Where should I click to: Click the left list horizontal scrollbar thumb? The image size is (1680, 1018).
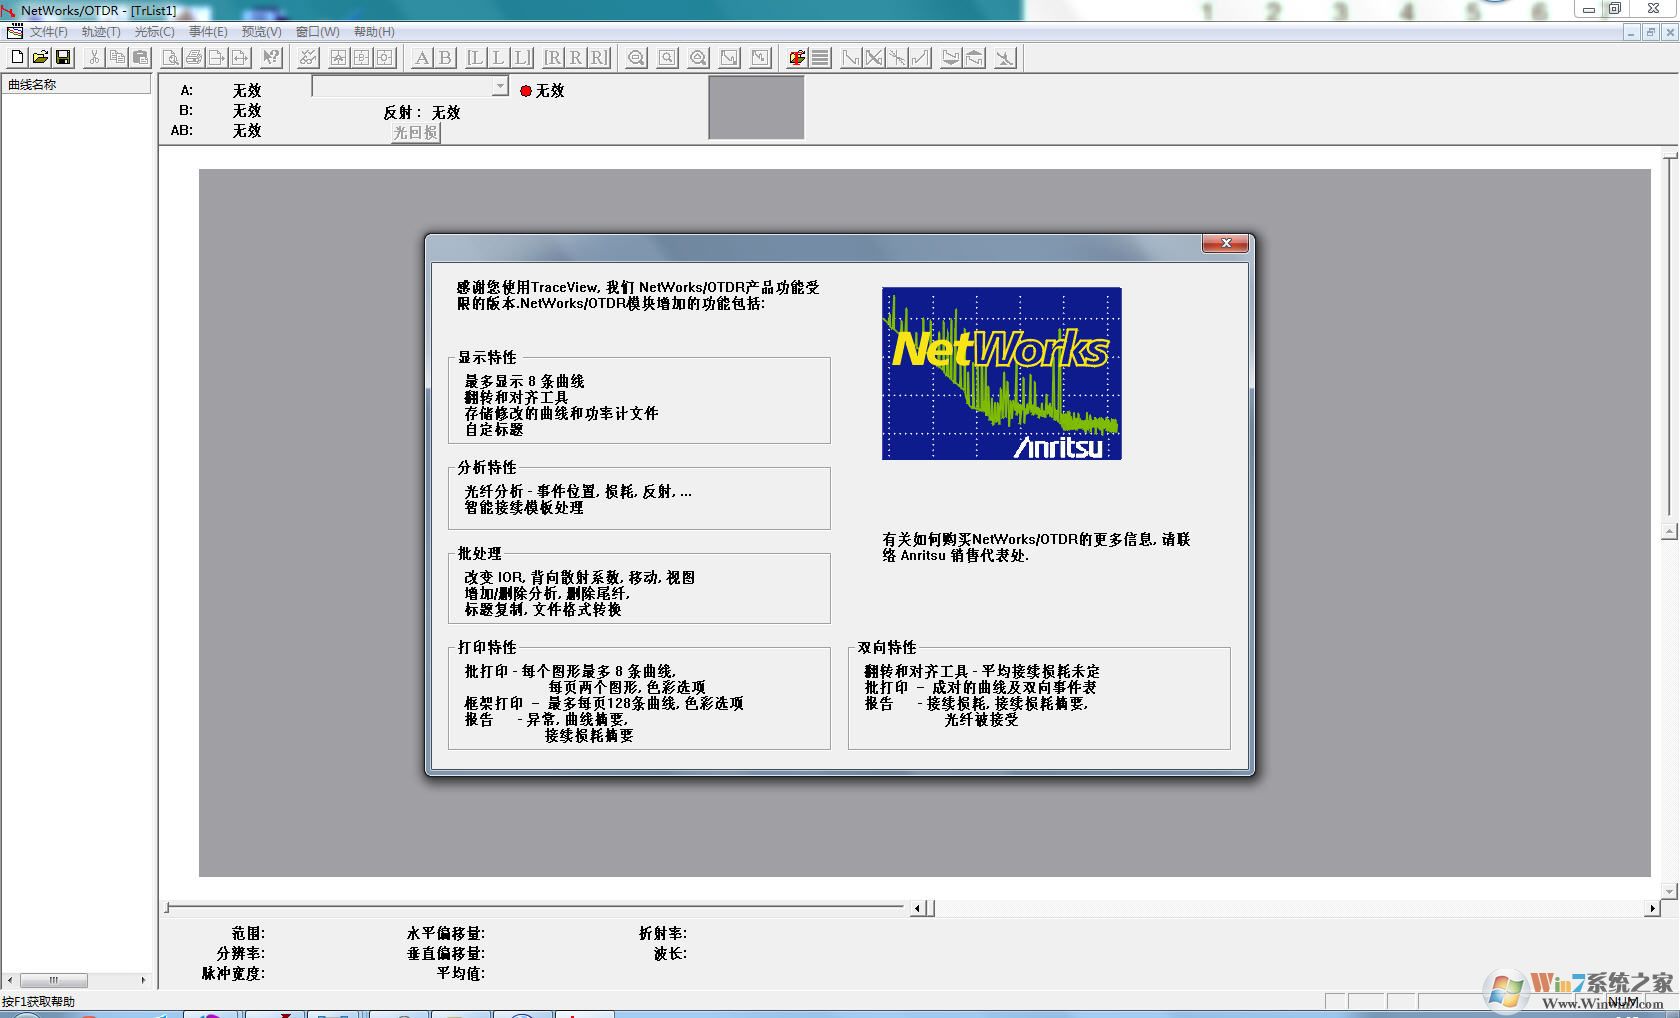[54, 980]
